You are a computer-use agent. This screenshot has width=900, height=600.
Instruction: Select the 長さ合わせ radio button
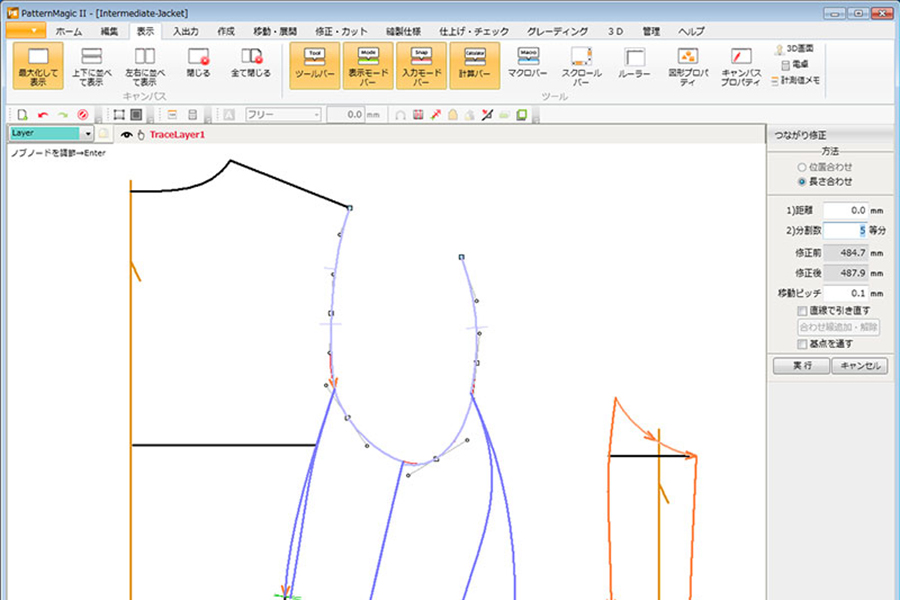[802, 182]
